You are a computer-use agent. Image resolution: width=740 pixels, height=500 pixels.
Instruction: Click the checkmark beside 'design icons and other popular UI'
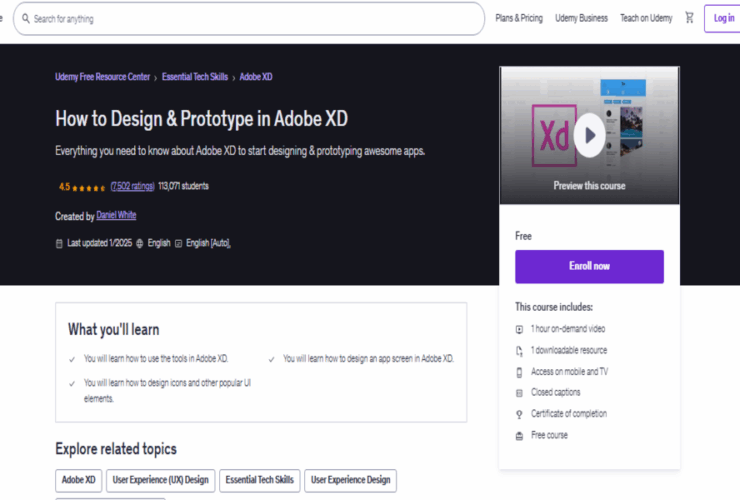(72, 384)
